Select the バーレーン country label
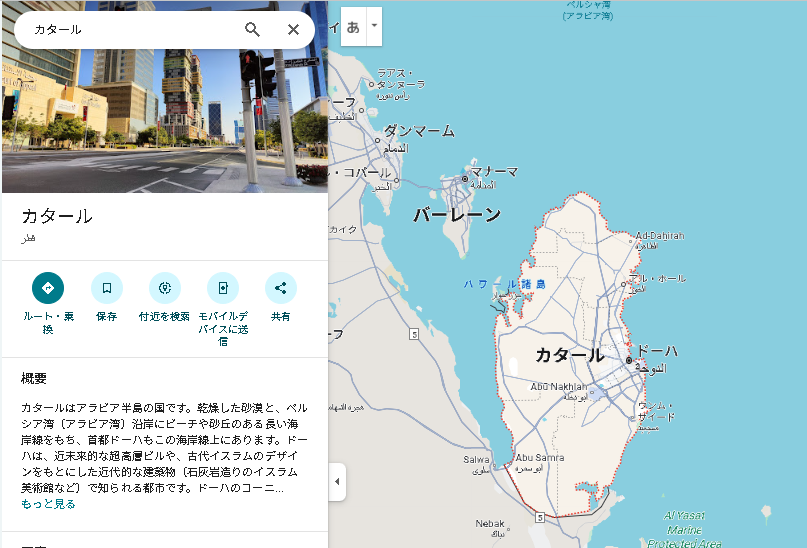Screen dimensions: 807x548 pos(457,214)
